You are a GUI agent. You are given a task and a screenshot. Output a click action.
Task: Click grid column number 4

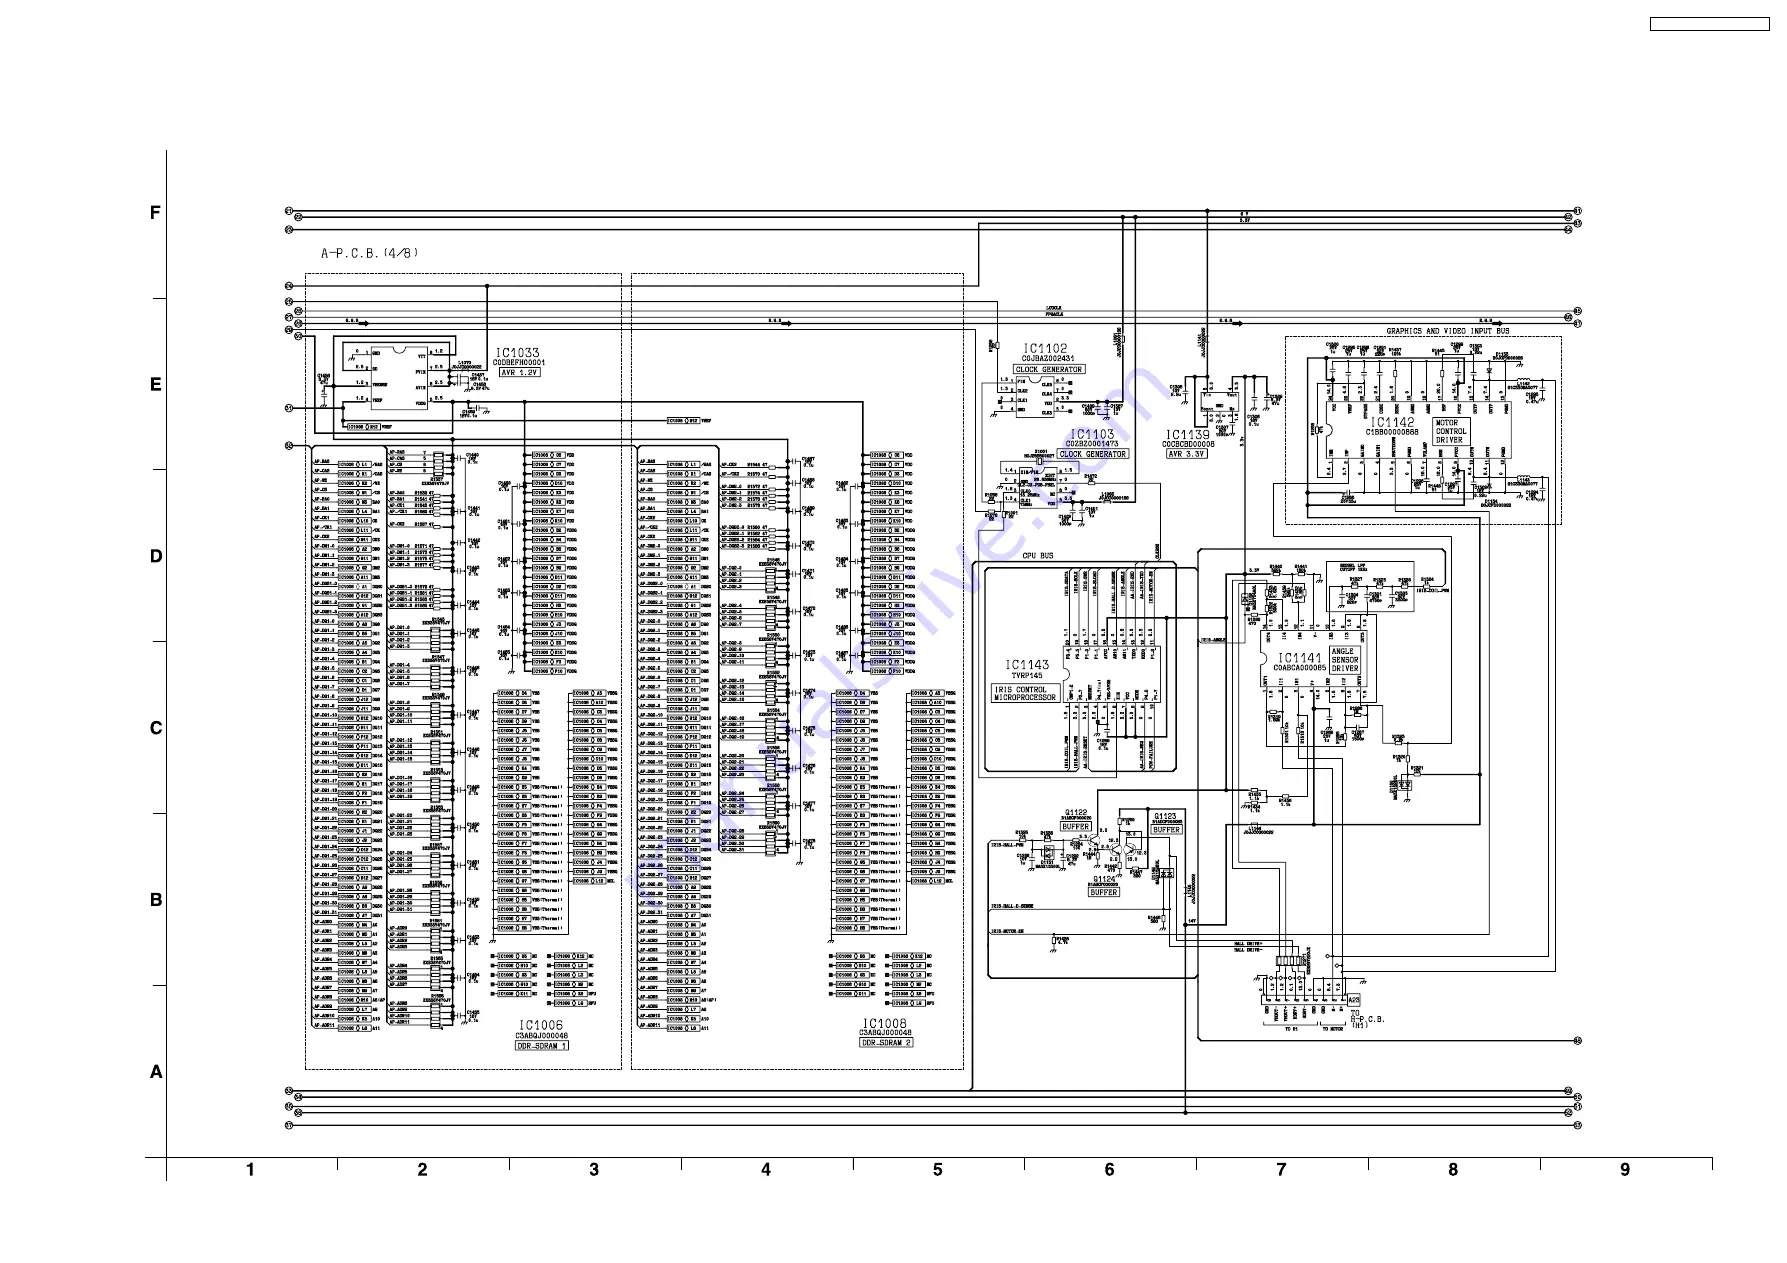tap(766, 1170)
